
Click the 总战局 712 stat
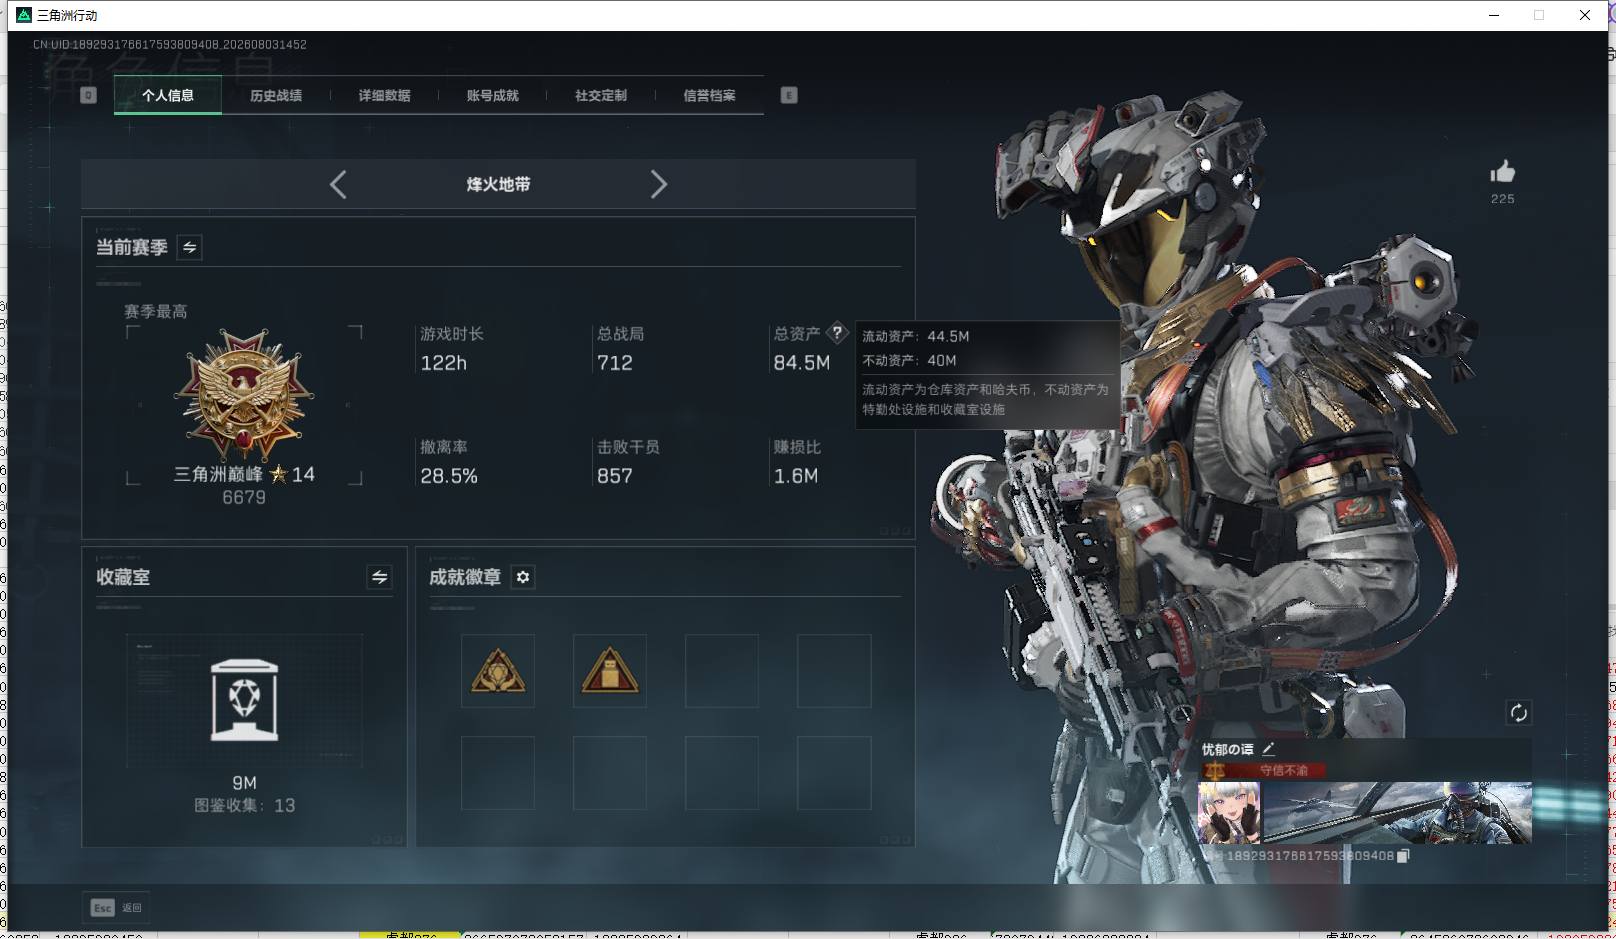tap(620, 349)
